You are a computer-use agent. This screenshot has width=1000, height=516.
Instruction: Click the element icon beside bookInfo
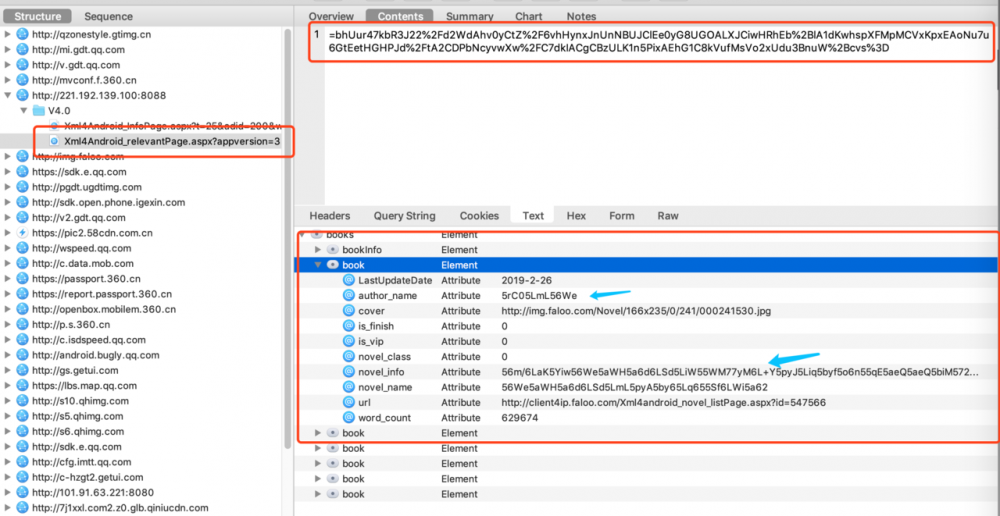point(332,249)
